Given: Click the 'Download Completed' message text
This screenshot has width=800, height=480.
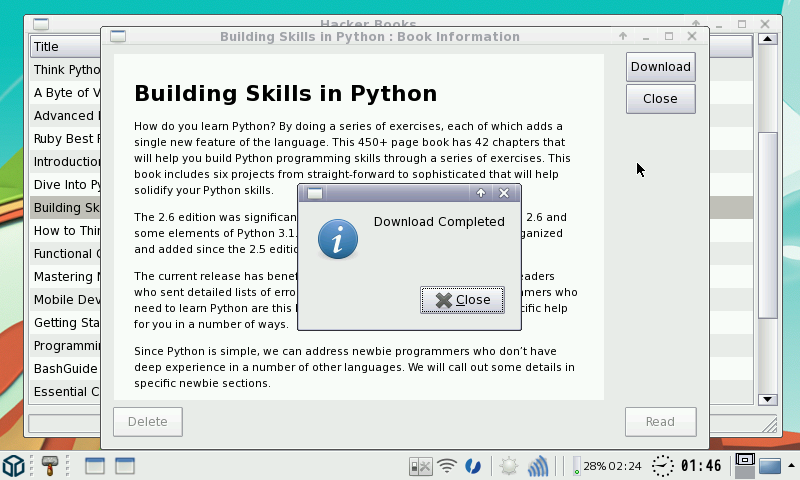Looking at the screenshot, I should 439,221.
